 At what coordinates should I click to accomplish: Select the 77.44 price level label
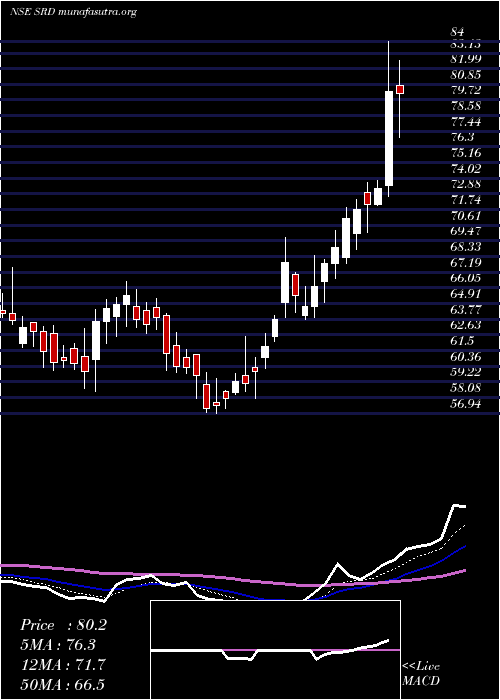pyautogui.click(x=466, y=122)
